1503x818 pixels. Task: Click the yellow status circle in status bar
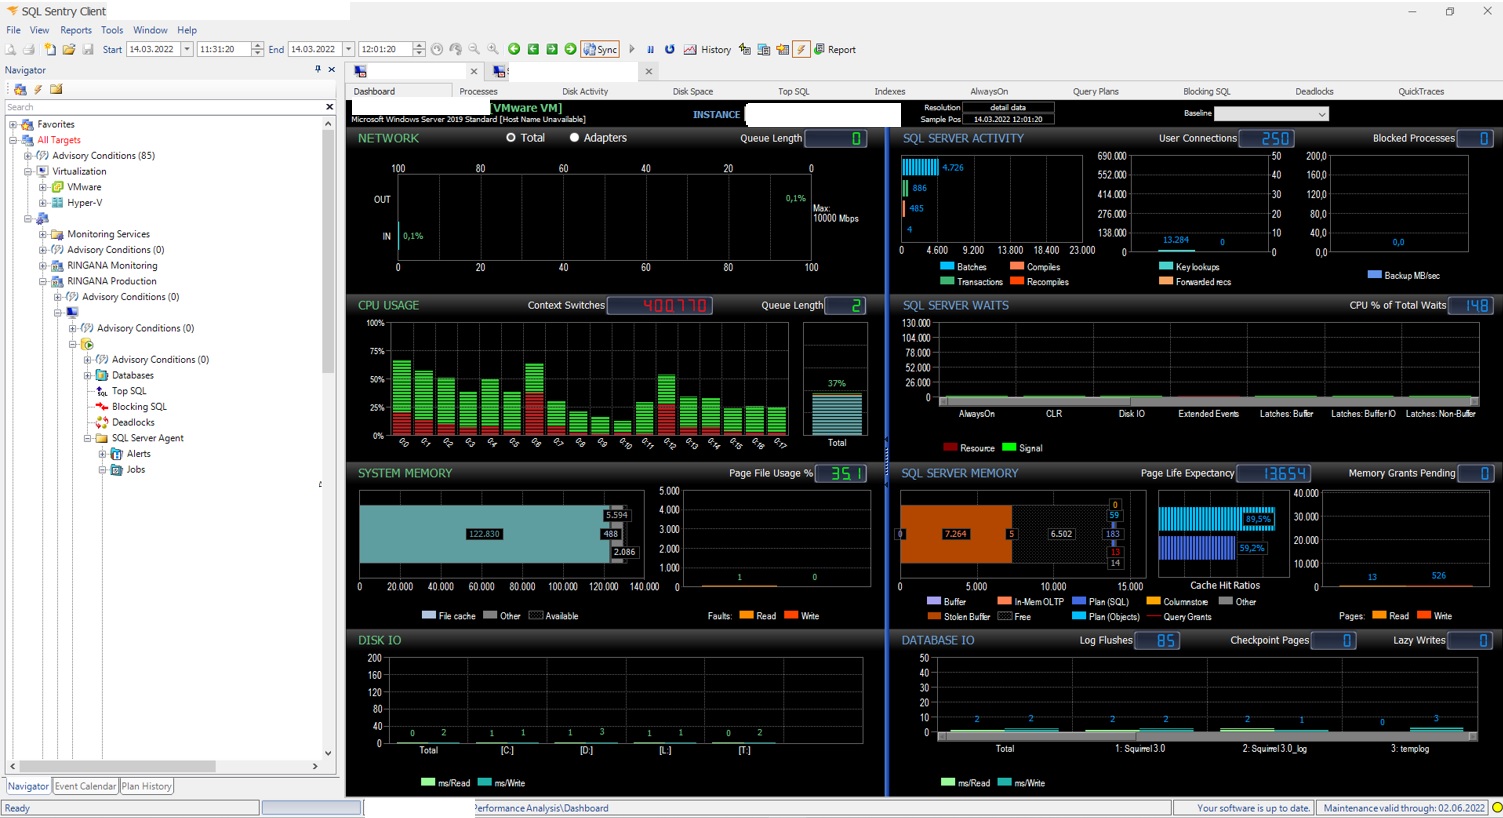click(x=1497, y=808)
